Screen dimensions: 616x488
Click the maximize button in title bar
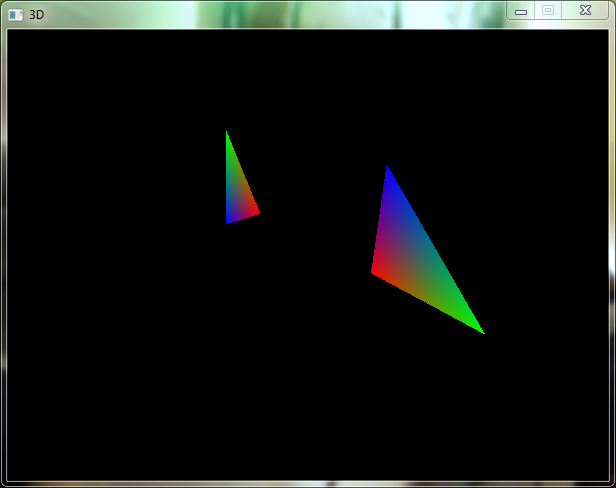(547, 9)
